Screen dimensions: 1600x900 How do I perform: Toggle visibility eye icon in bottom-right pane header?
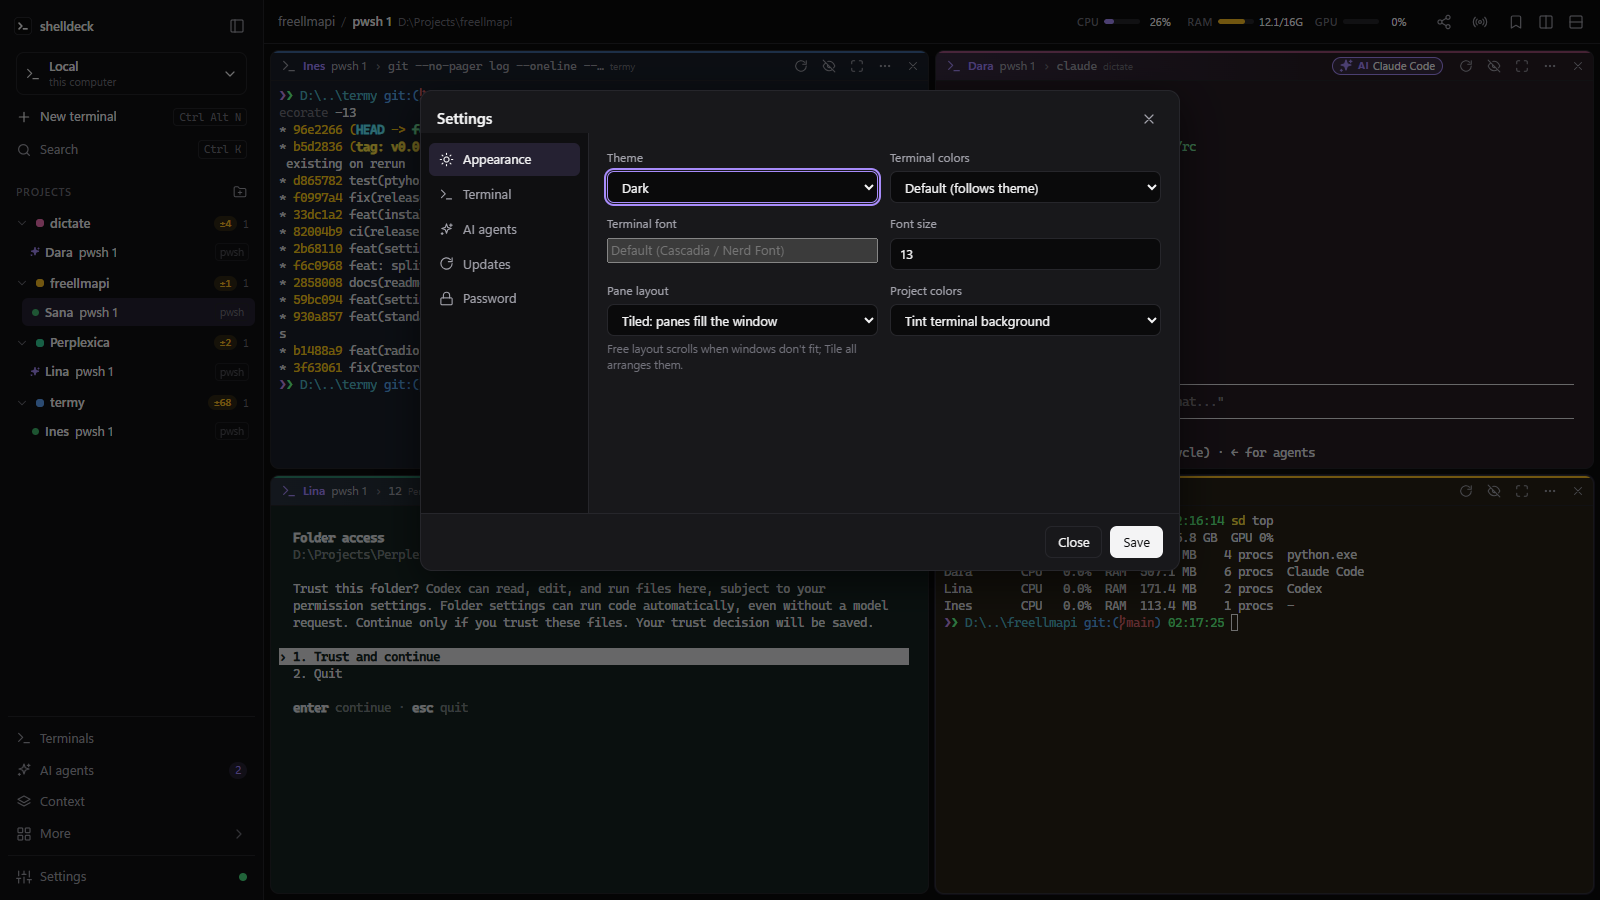pyautogui.click(x=1494, y=491)
